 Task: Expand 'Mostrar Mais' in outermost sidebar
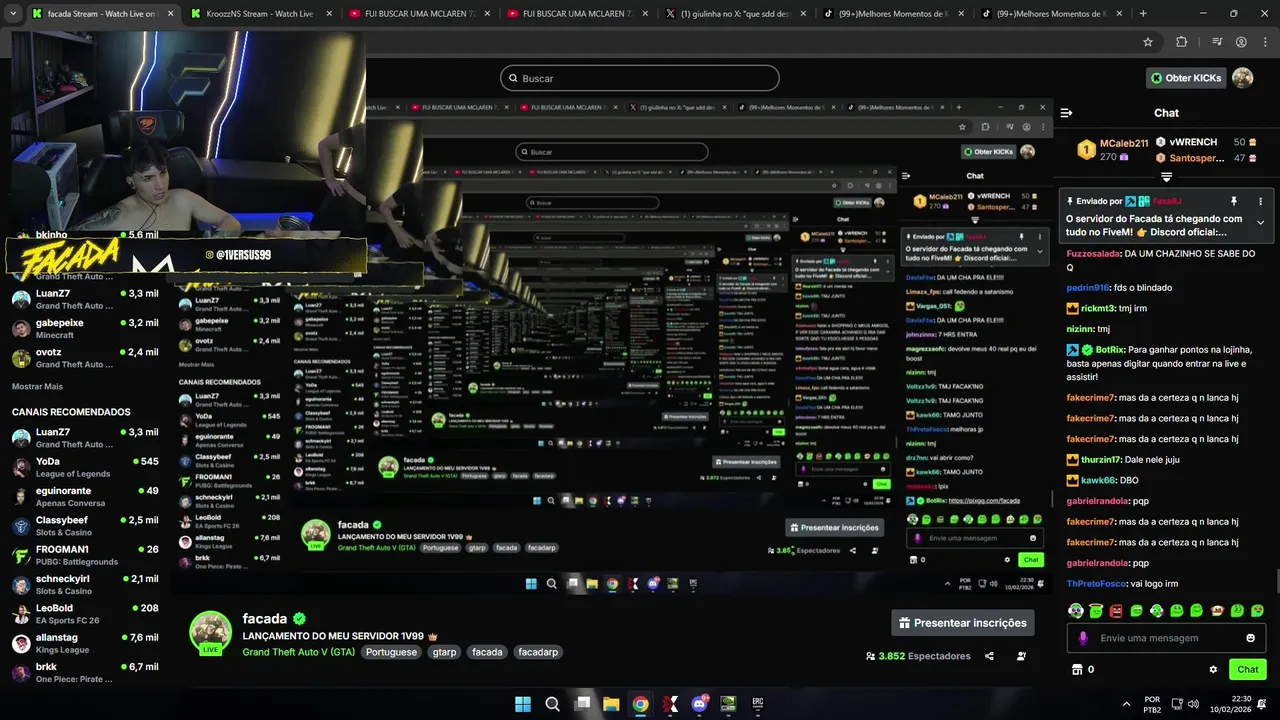point(37,386)
